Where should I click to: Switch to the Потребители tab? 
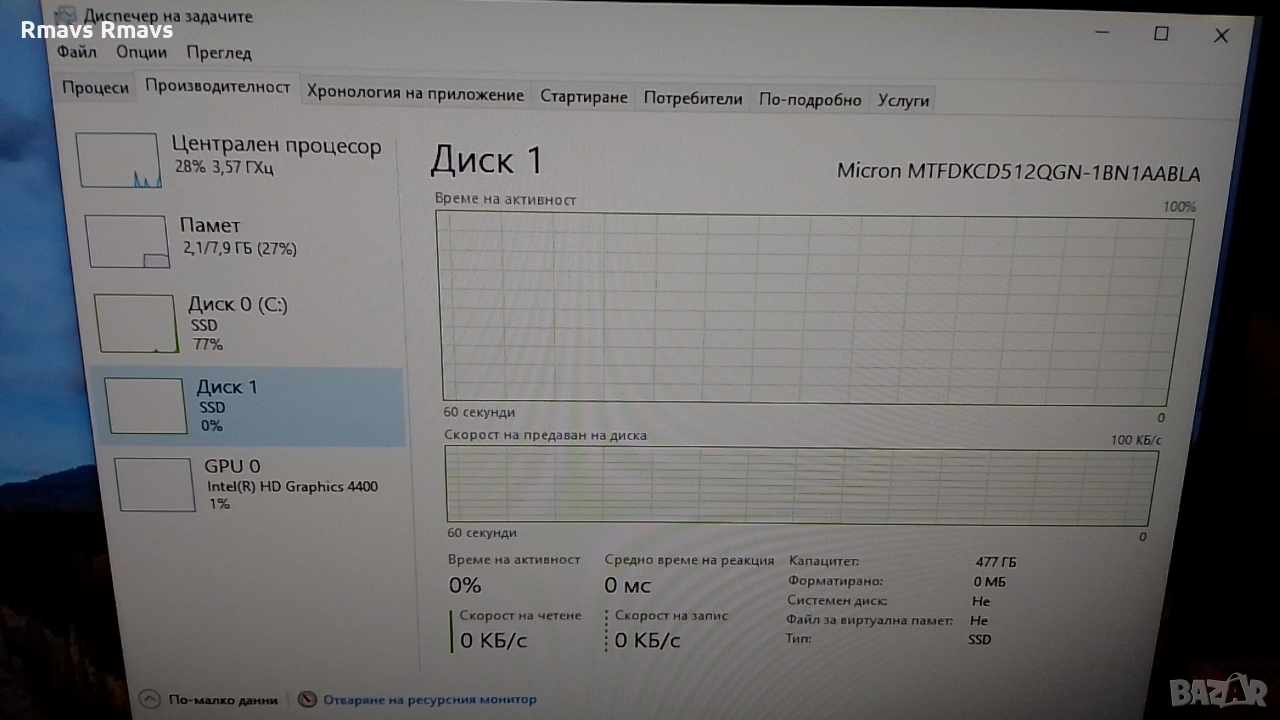pyautogui.click(x=693, y=98)
